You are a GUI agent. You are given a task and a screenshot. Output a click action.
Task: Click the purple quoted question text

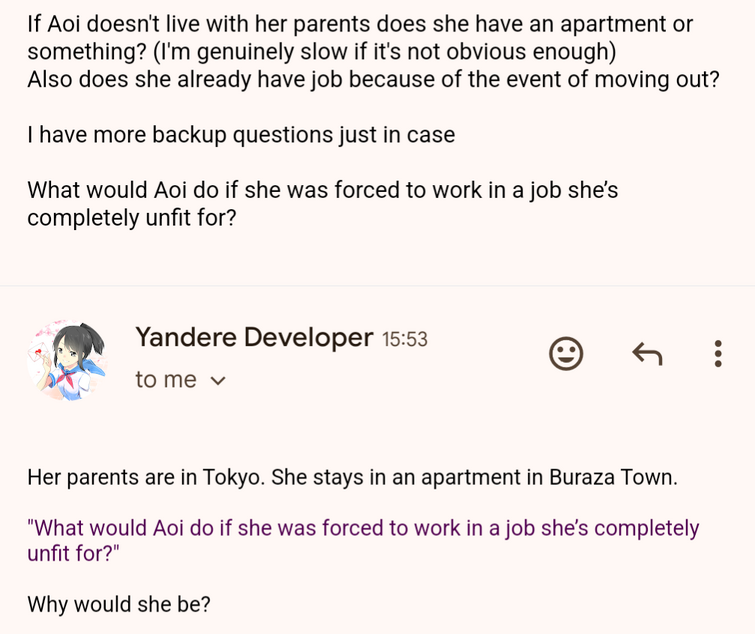[x=363, y=541]
